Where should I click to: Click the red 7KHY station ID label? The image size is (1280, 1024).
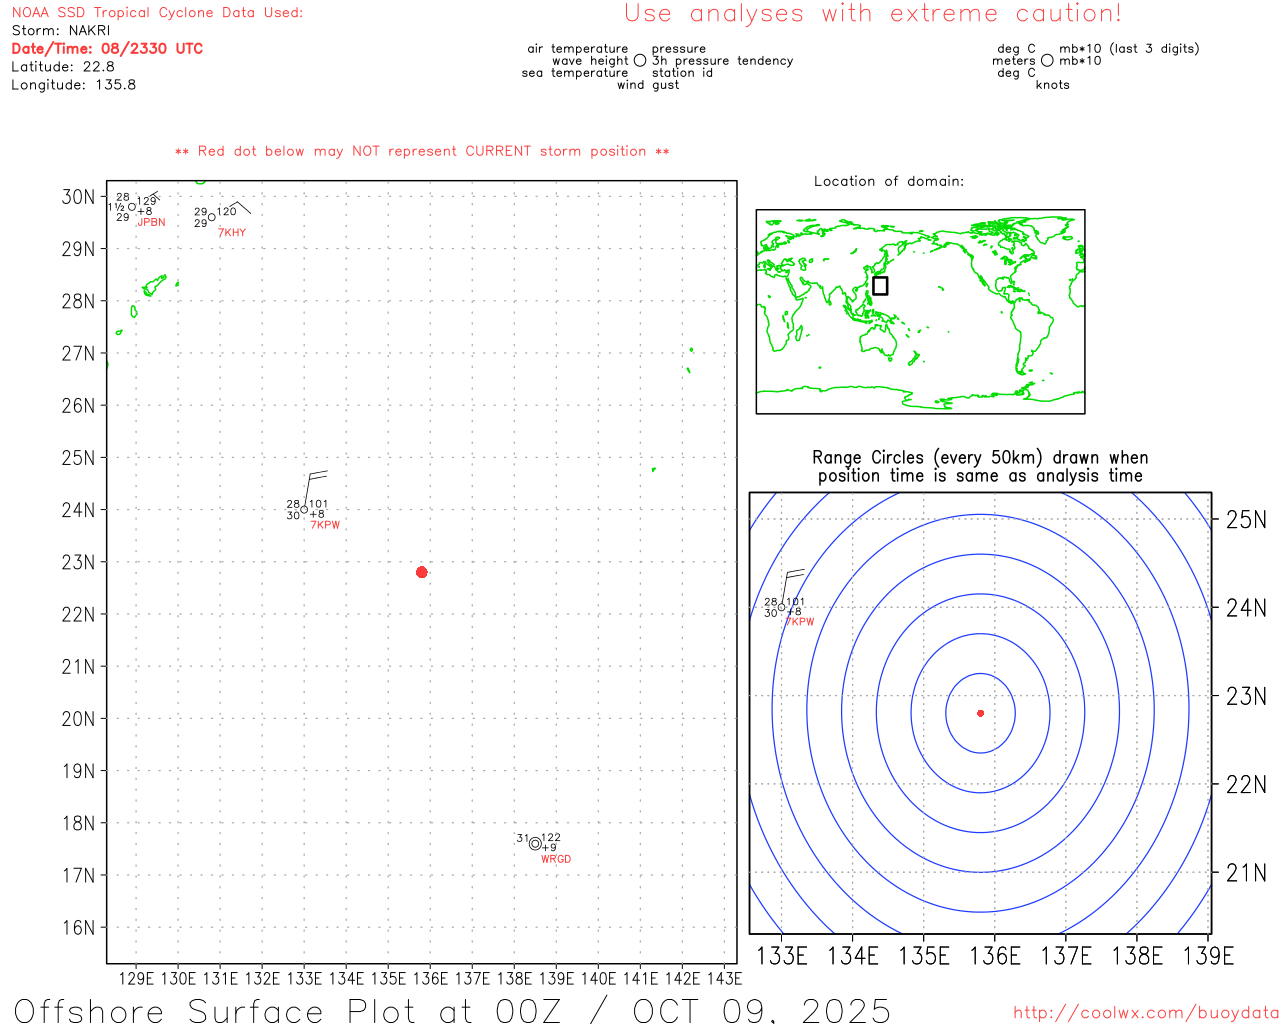232,233
